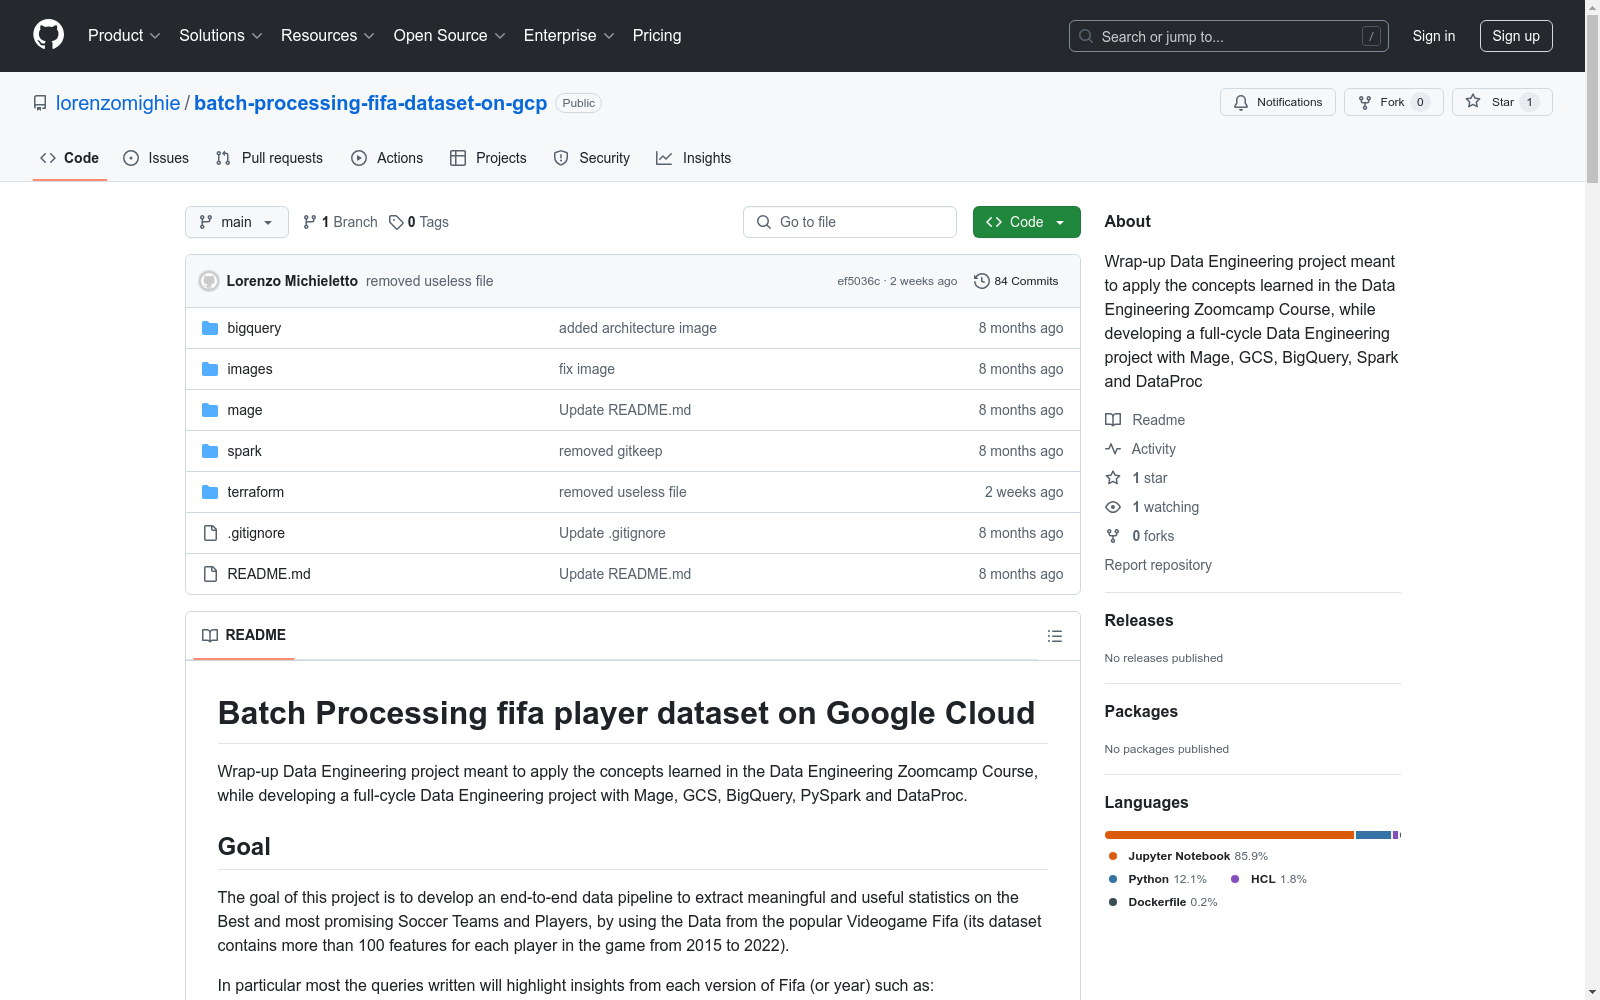
Task: Click the repository book icon beside lorenzomighie
Action: pos(40,103)
